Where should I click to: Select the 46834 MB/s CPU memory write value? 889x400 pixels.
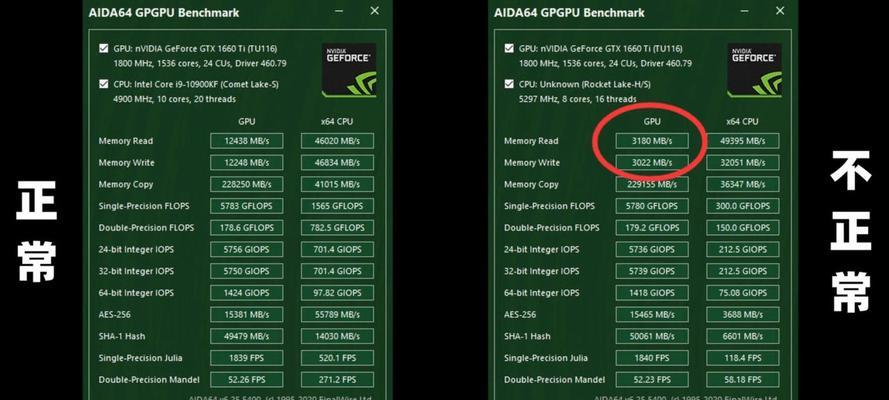337,163
